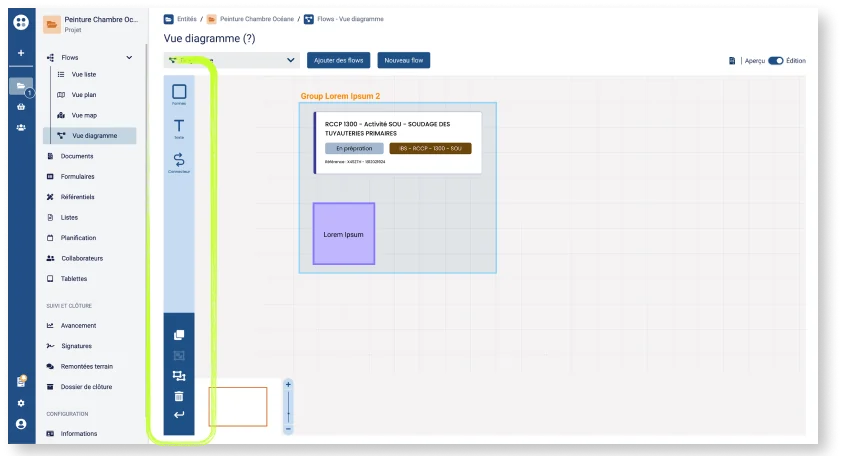The width and height of the screenshot is (842, 456).
Task: Click the trash delete icon
Action: coord(179,396)
